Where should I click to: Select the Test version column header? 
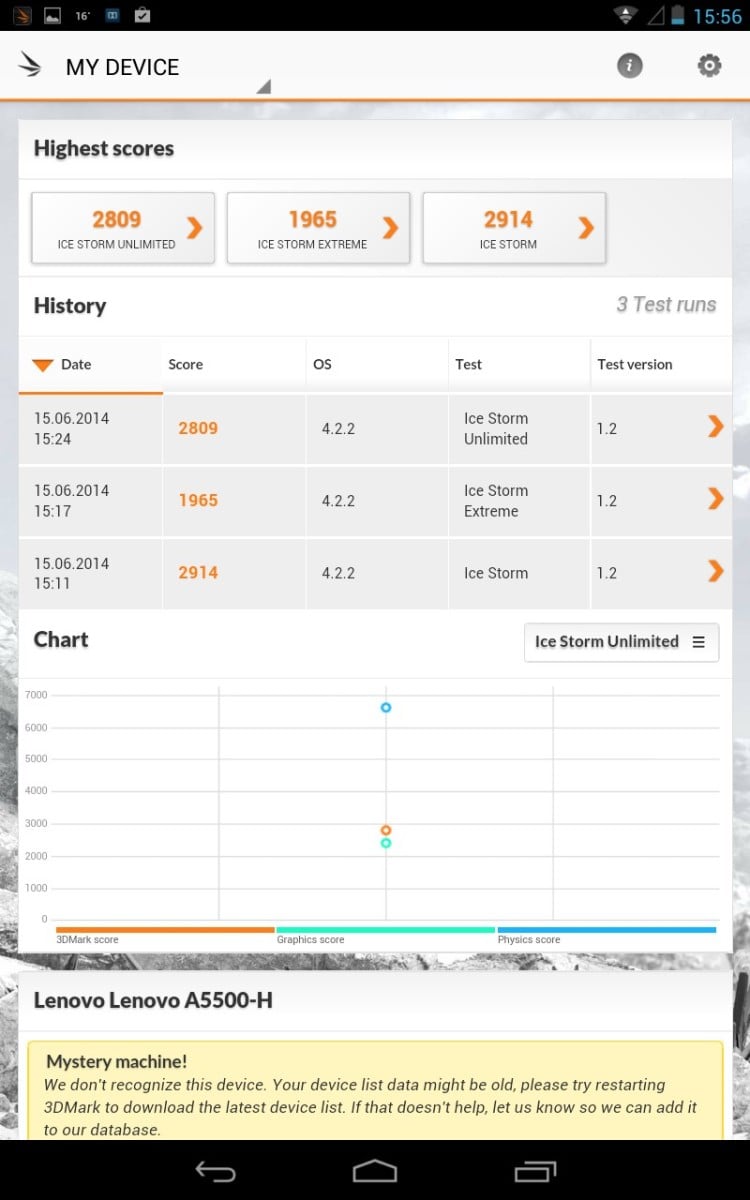pos(661,365)
